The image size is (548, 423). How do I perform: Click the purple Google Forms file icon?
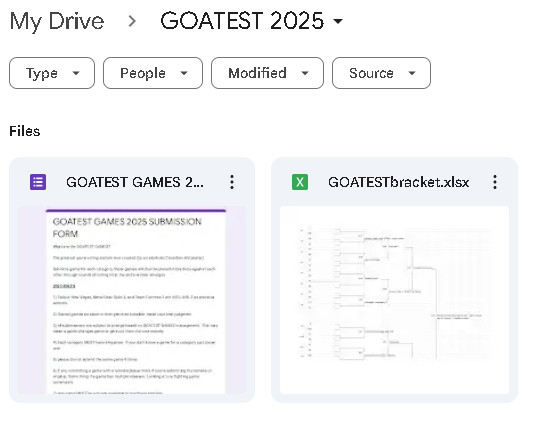pos(38,182)
